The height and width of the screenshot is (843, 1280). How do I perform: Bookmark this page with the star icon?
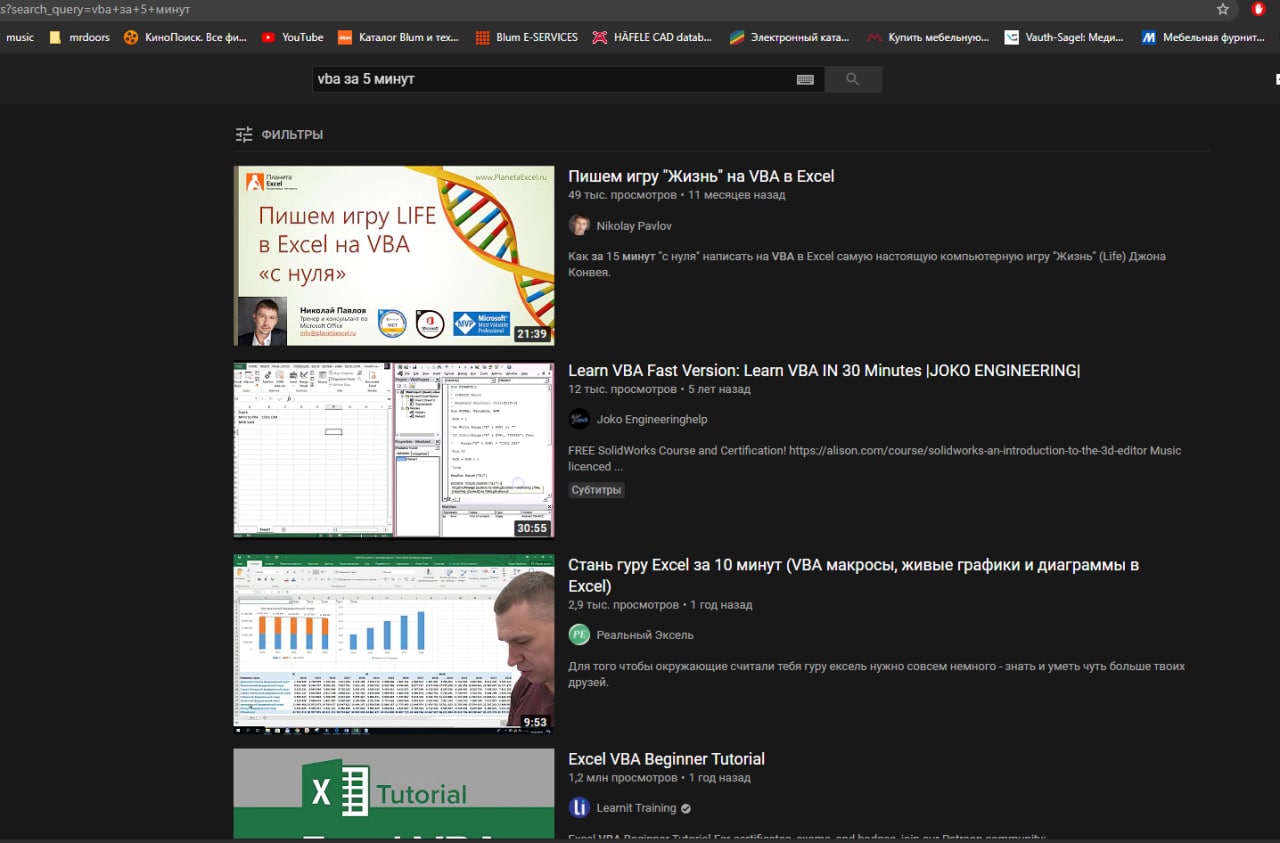[1222, 9]
